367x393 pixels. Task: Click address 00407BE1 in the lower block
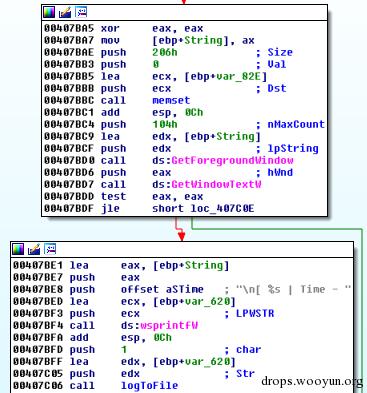click(38, 265)
